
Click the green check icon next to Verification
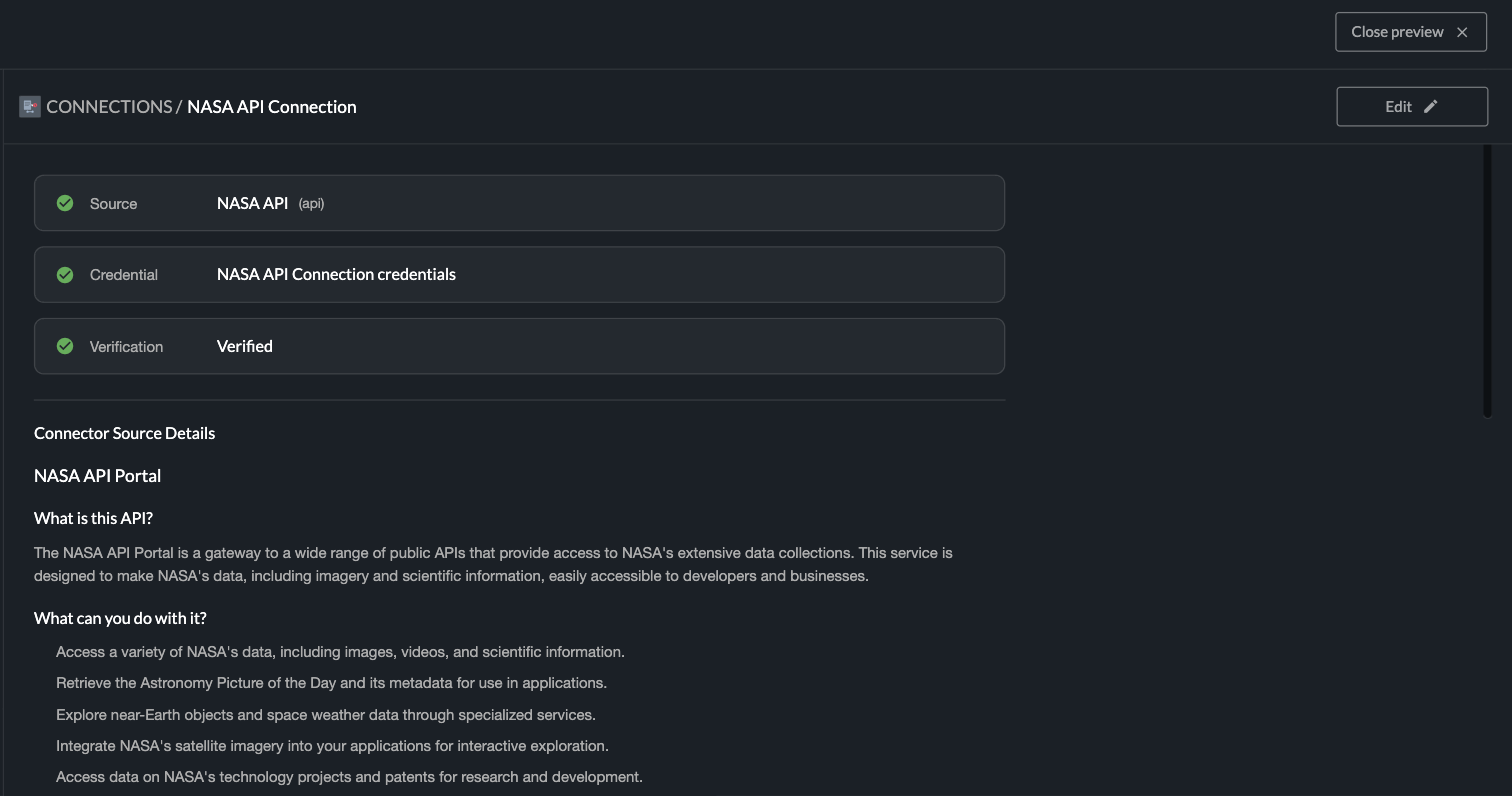pos(65,346)
